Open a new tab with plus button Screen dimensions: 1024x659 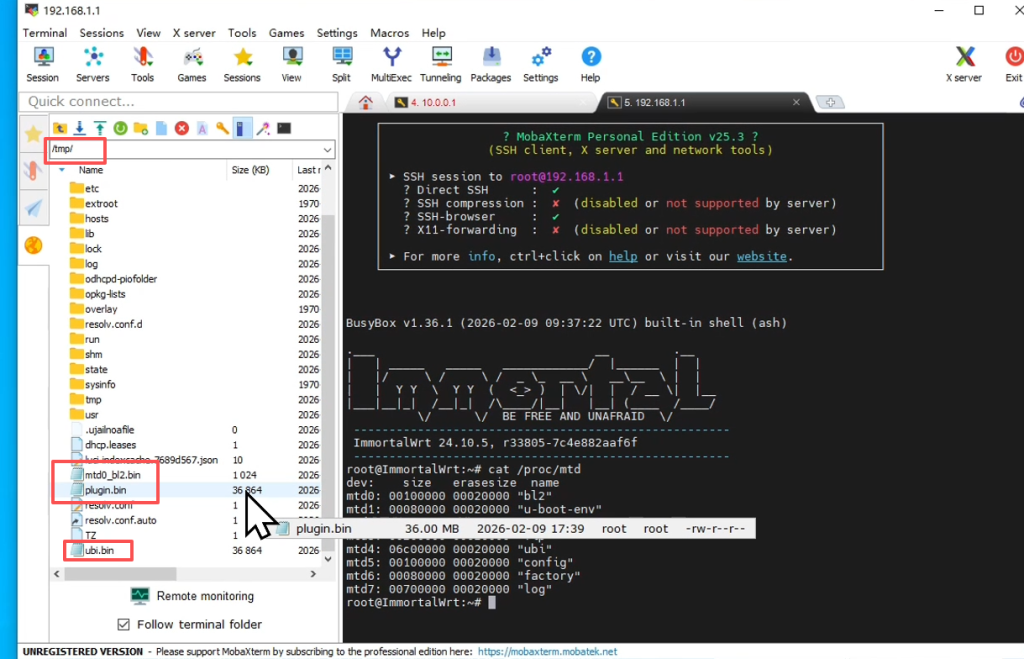tap(830, 102)
